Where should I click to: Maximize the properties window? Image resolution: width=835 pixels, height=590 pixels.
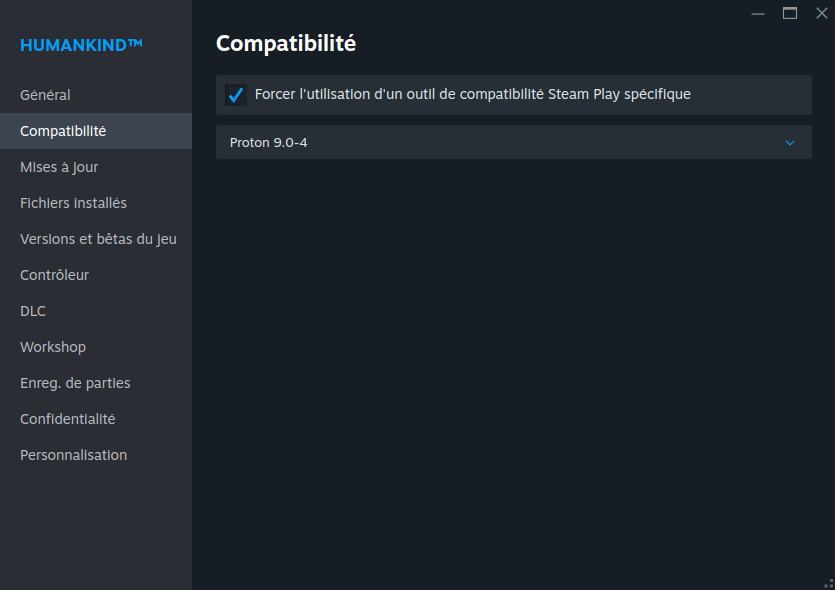point(790,13)
